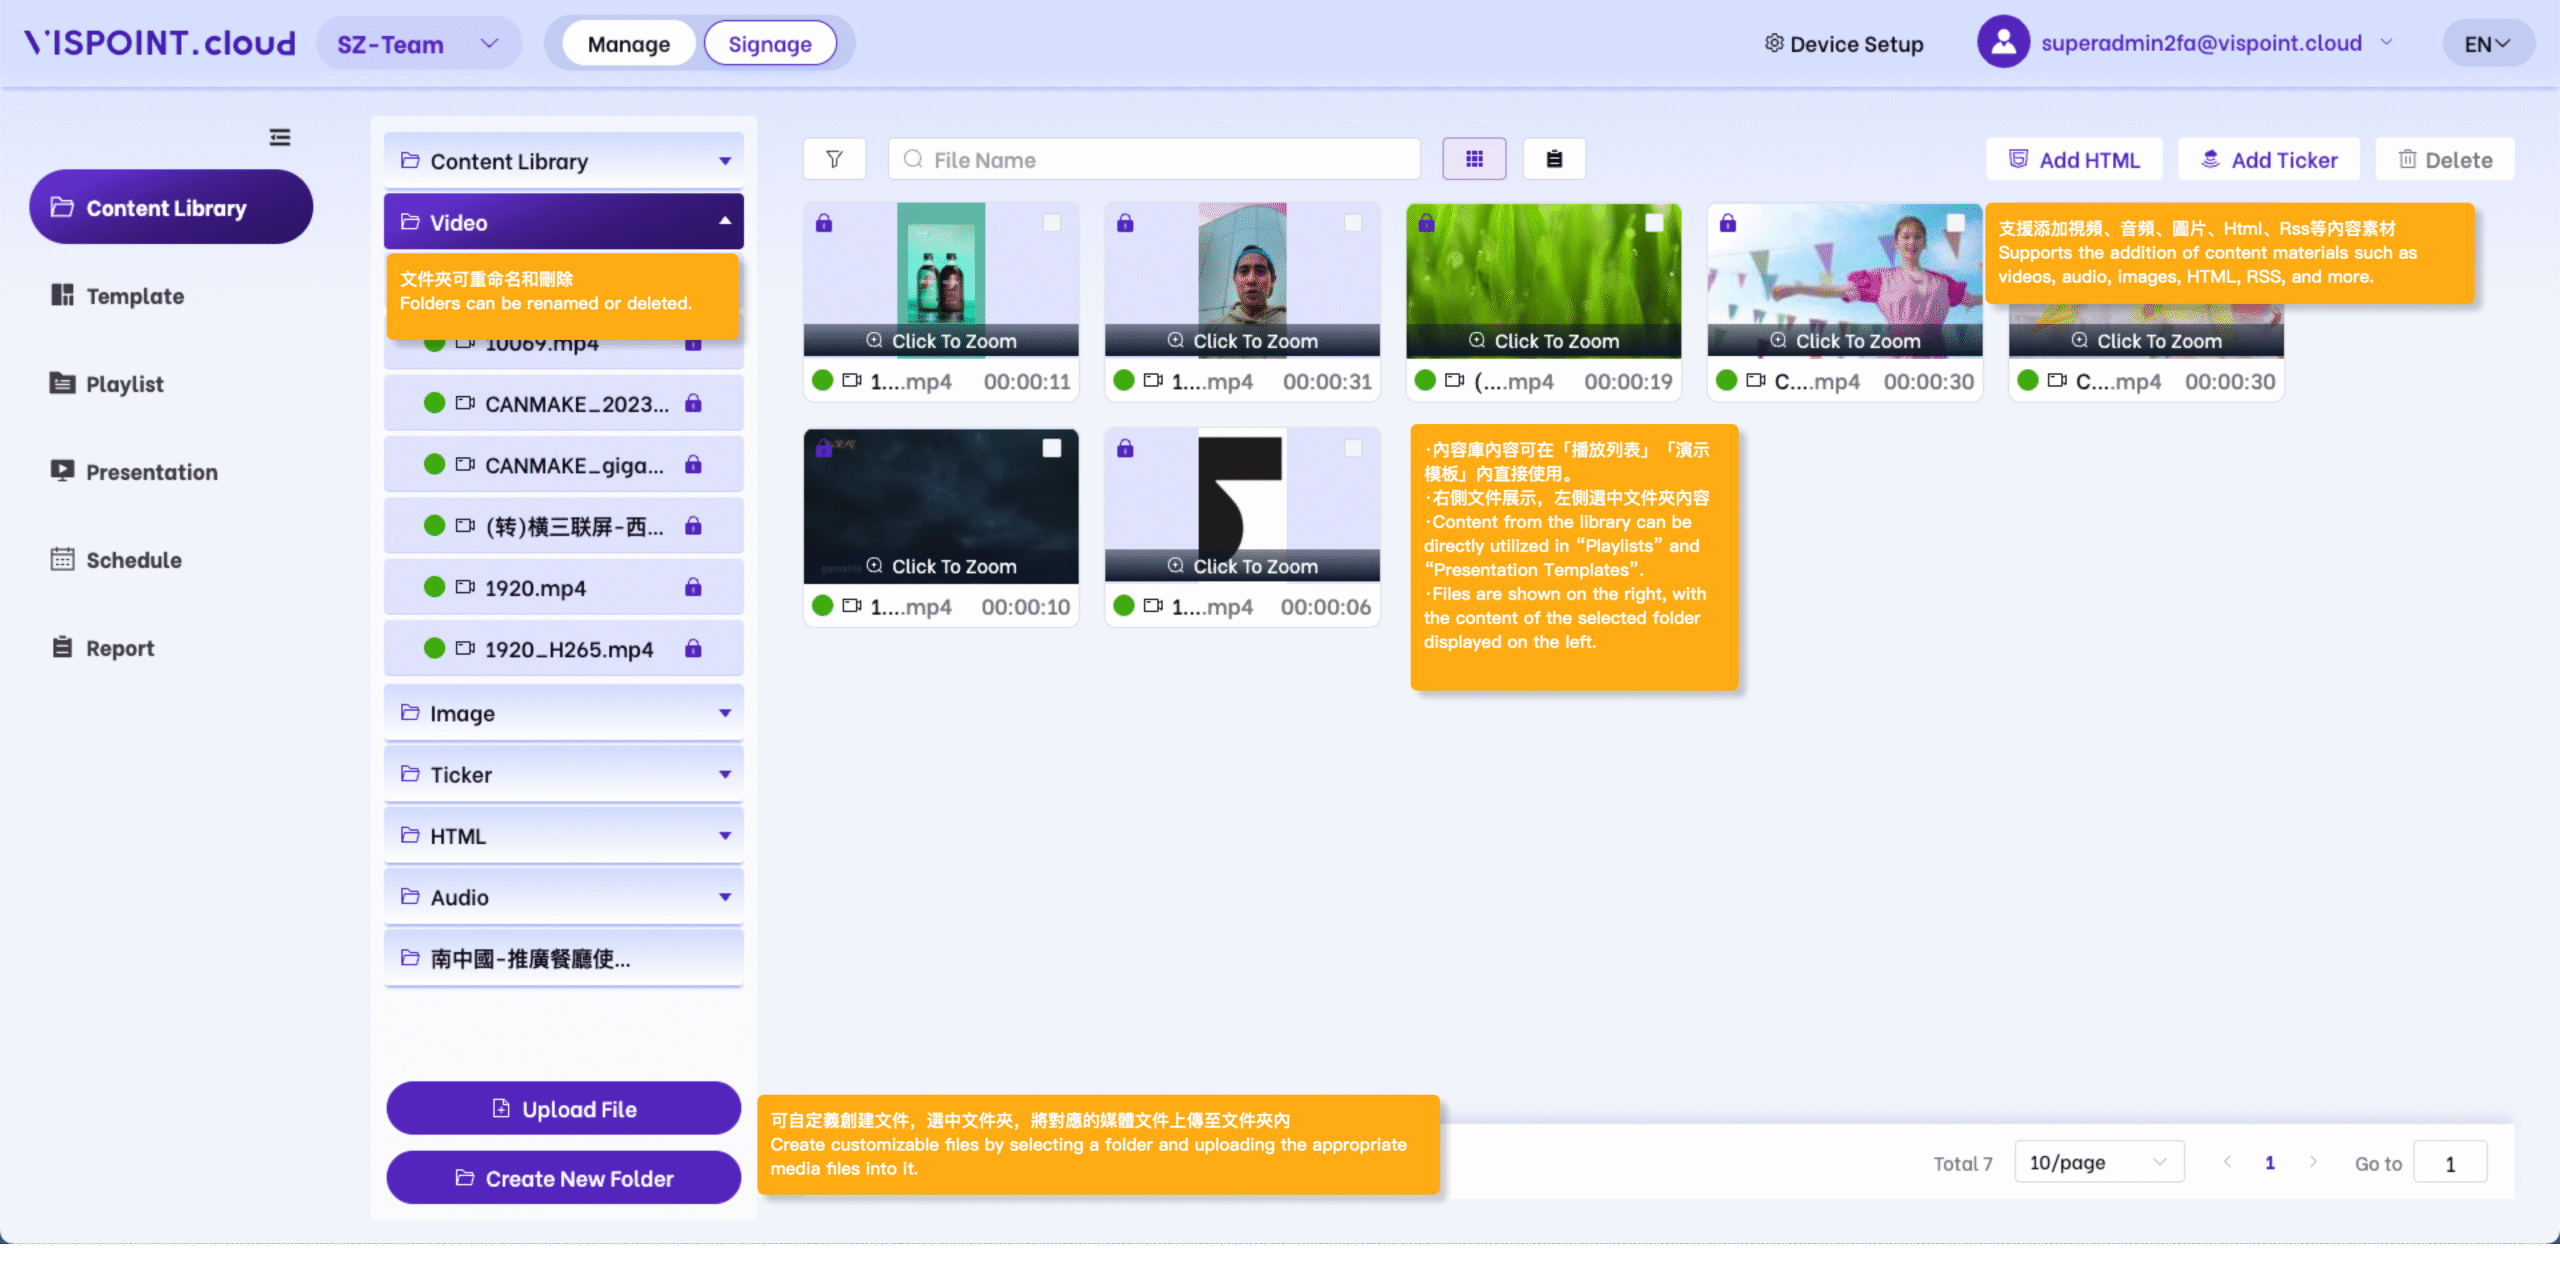Open Device Setup gear icon
This screenshot has width=2560, height=1272.
1774,43
